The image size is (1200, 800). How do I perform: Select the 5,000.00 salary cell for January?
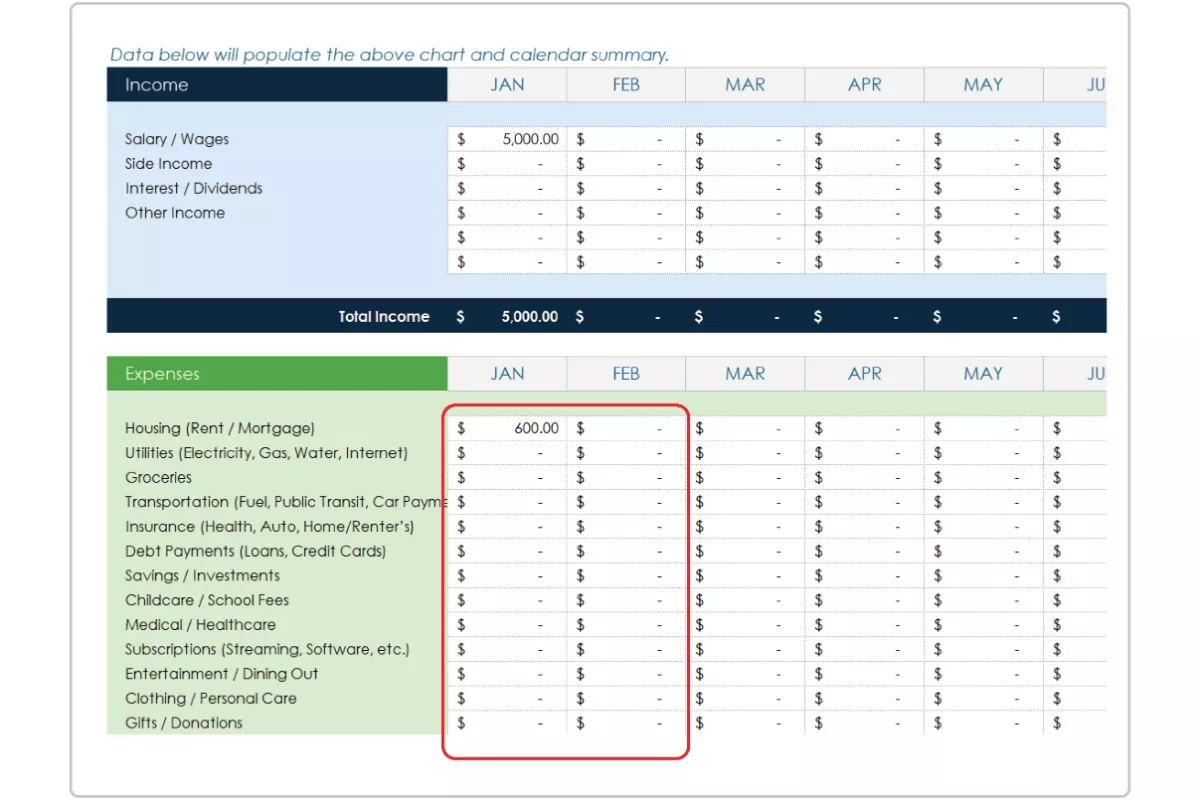click(505, 139)
